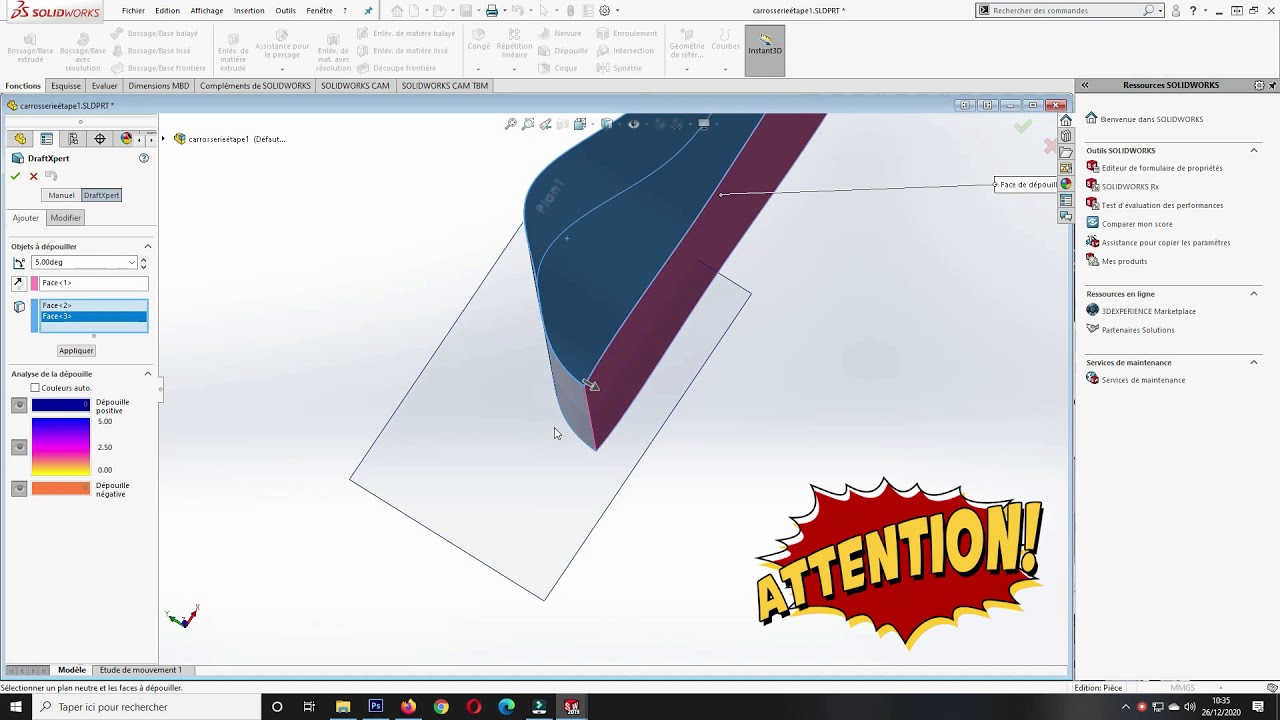Cancel DraftXpert with the red X

pos(33,176)
